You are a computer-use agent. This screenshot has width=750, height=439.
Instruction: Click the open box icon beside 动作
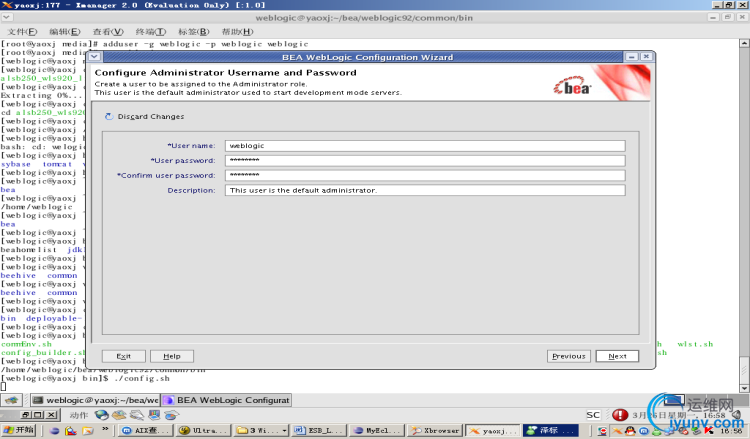(x=119, y=415)
